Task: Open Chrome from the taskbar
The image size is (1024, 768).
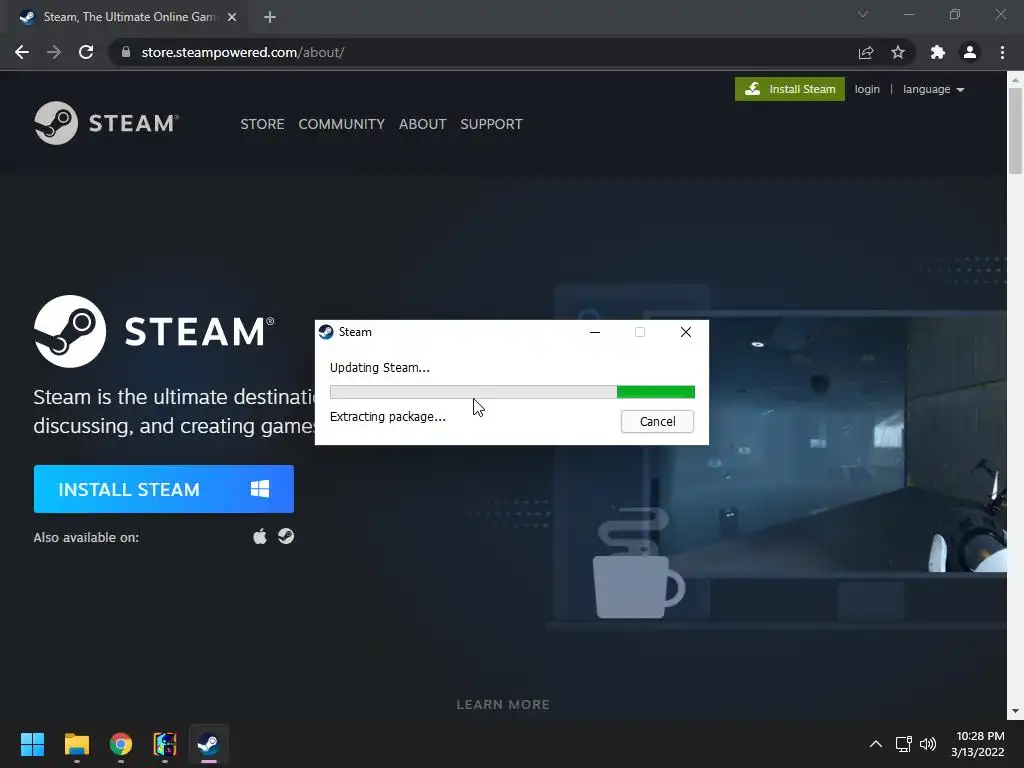Action: (121, 744)
